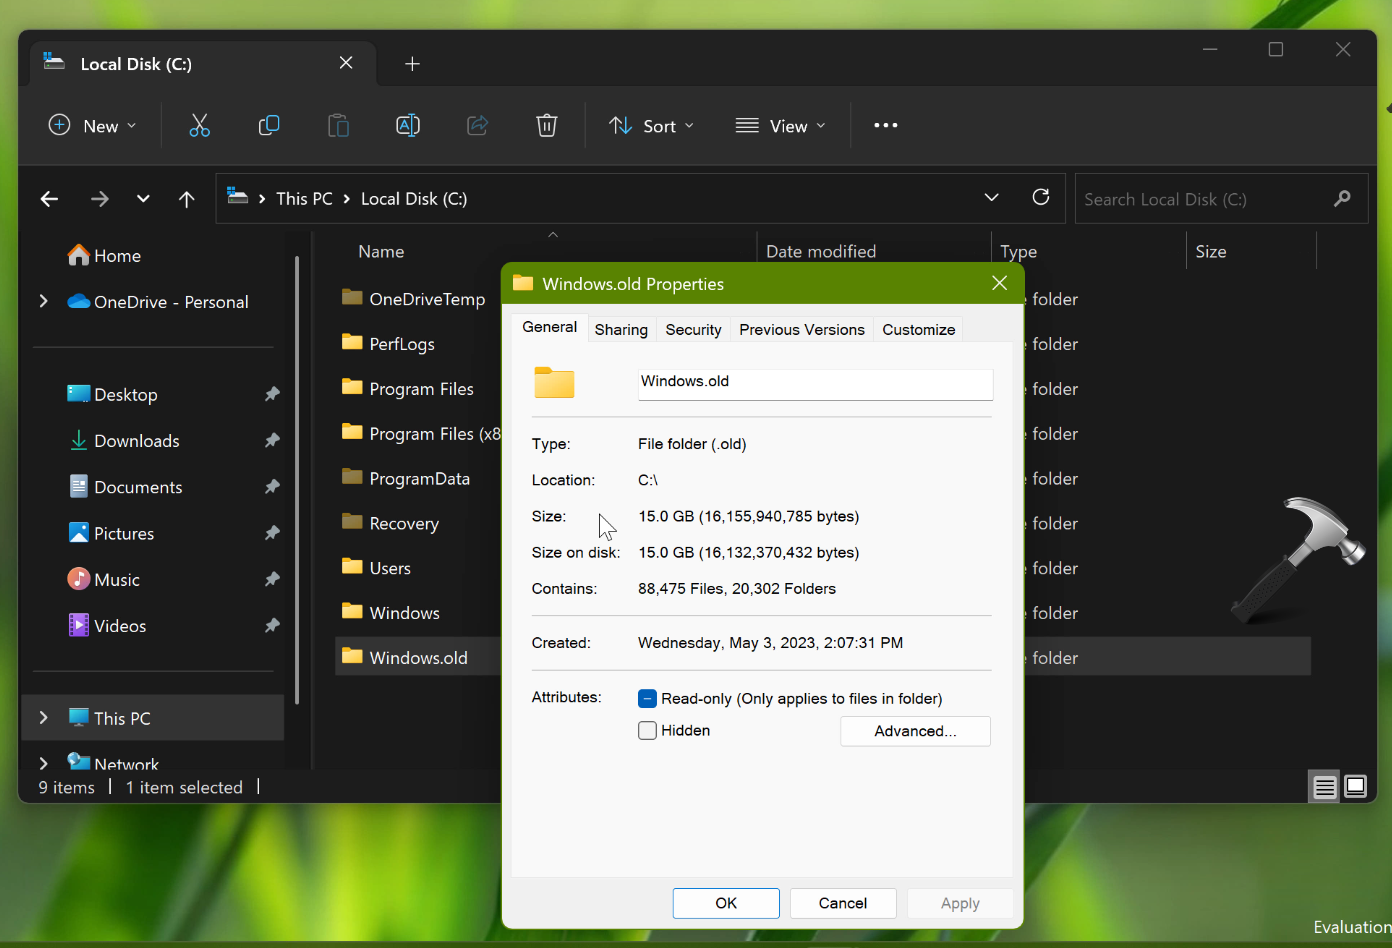Click the Apply button

pyautogui.click(x=960, y=903)
